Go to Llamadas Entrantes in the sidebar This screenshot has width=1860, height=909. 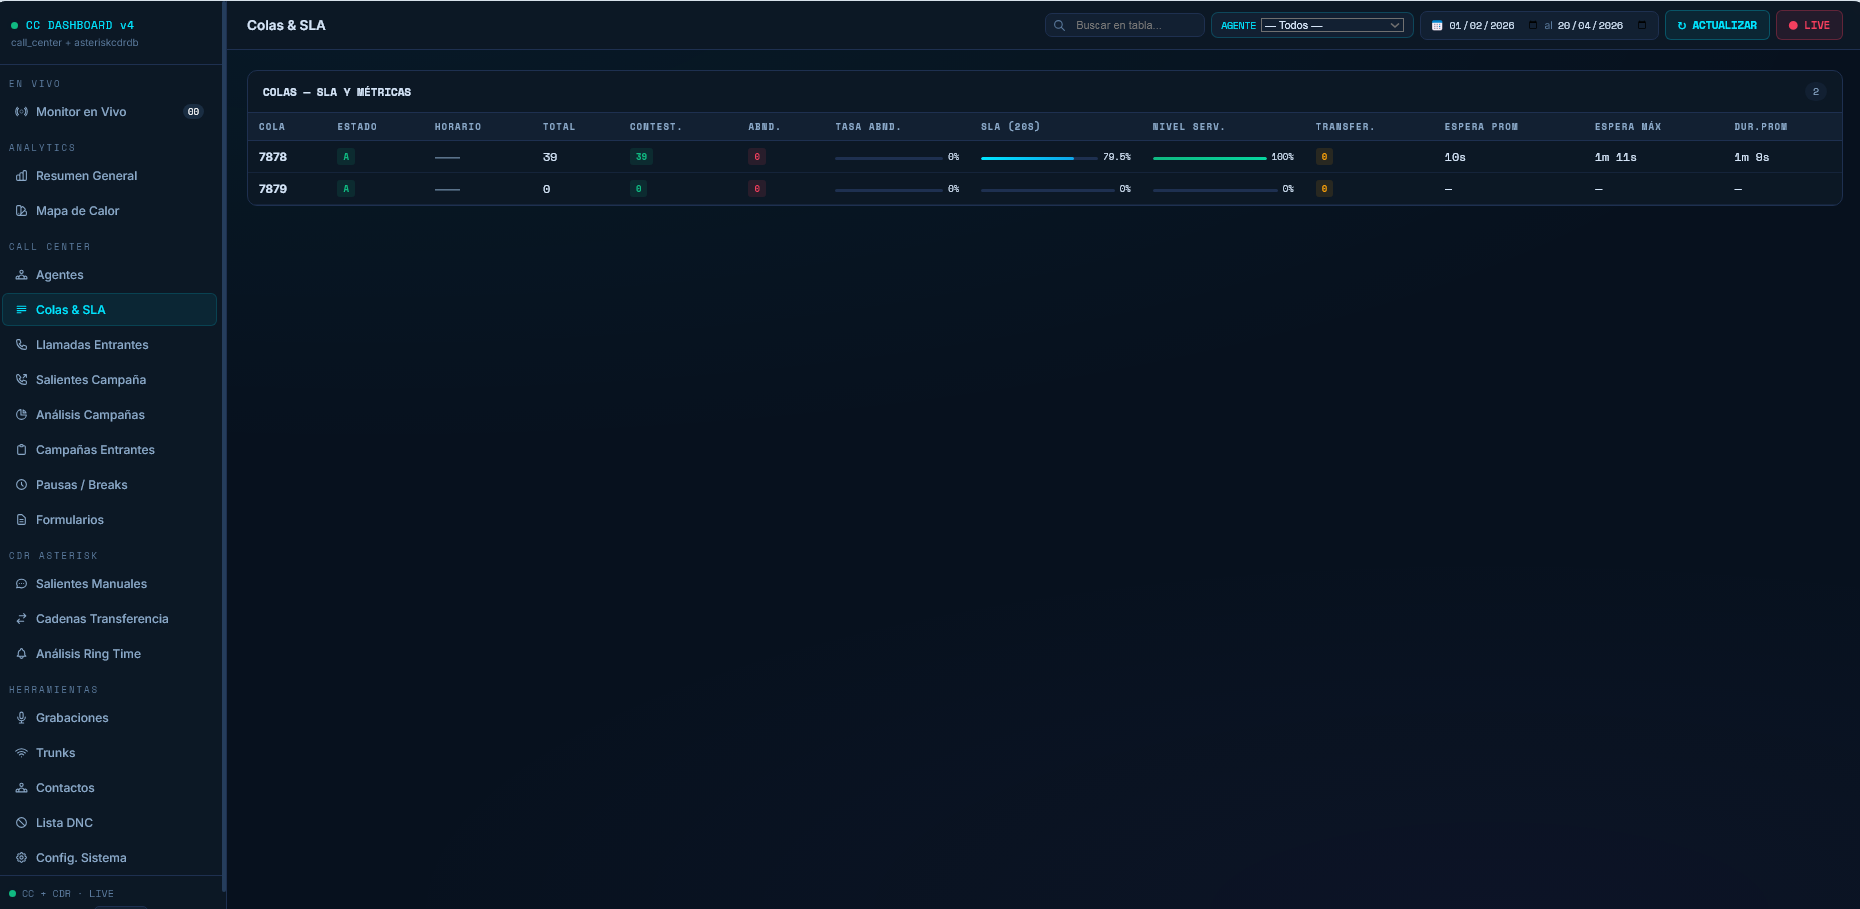[92, 345]
